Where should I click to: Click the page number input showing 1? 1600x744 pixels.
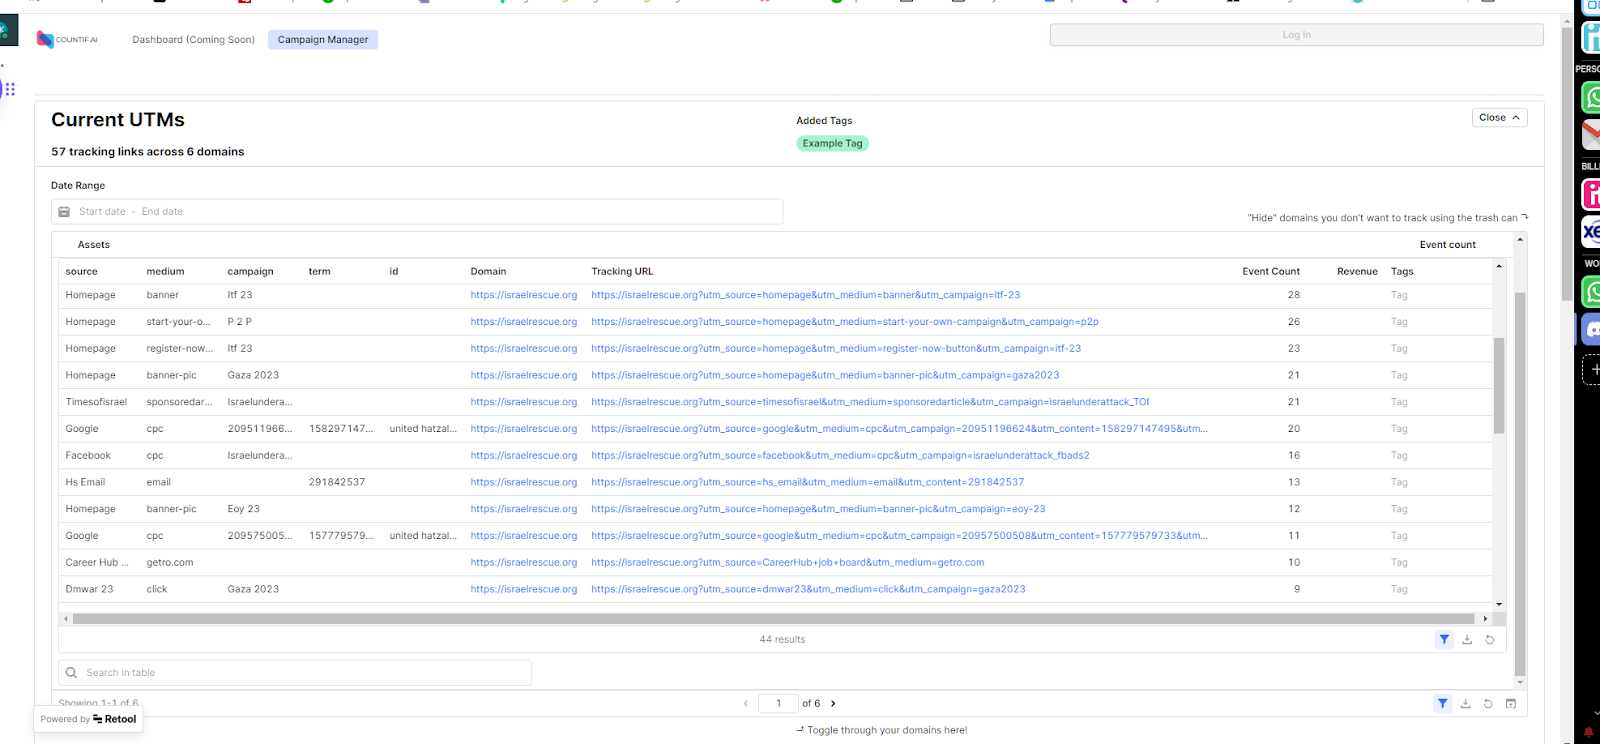(778, 704)
